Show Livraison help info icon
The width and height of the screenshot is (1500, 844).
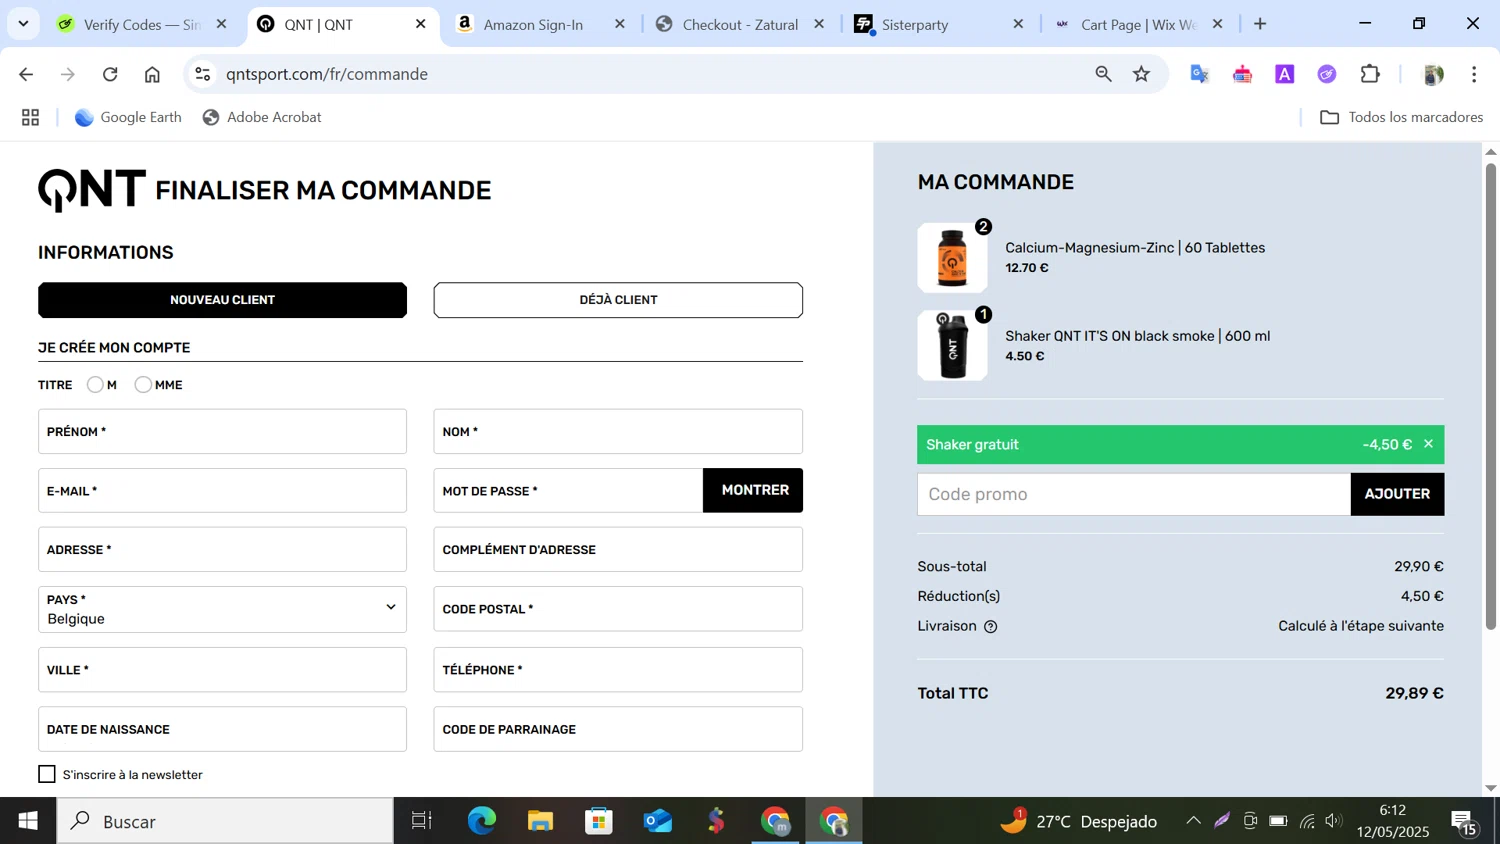[990, 627]
